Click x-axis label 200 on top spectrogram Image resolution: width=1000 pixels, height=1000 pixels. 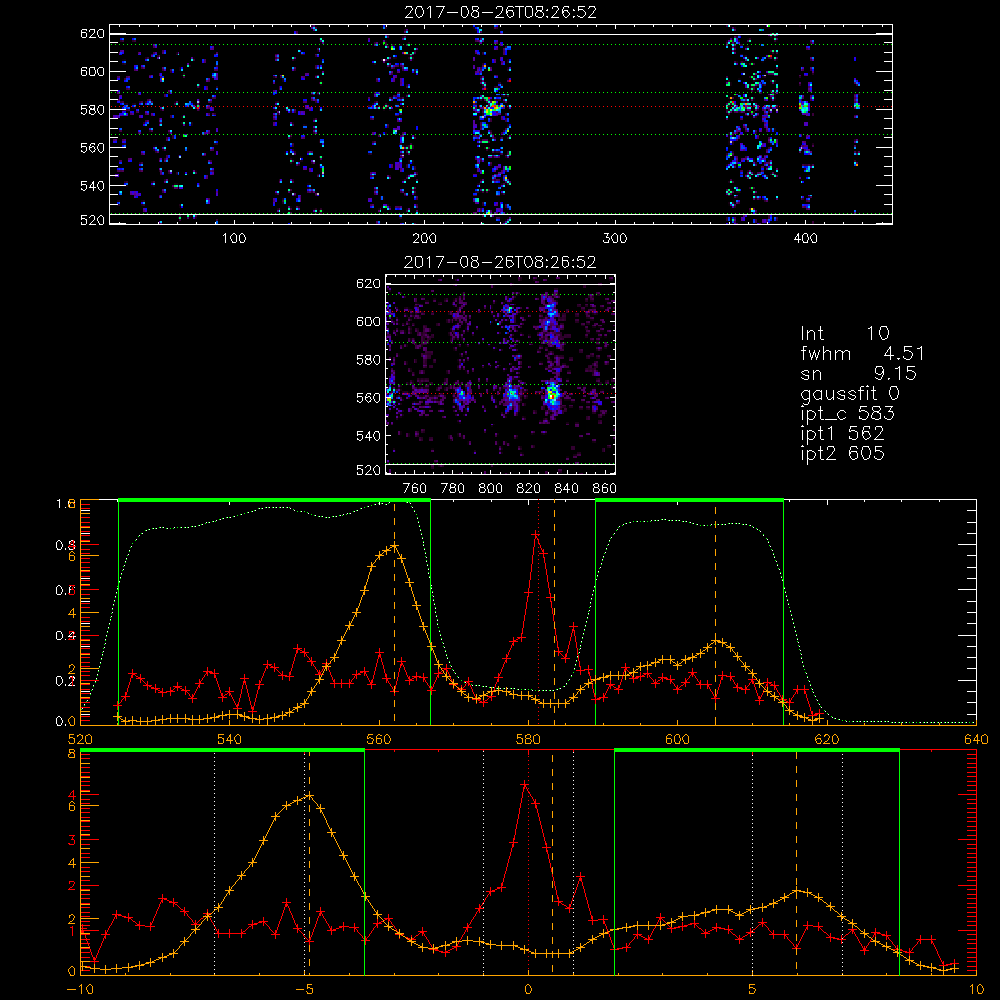point(424,239)
